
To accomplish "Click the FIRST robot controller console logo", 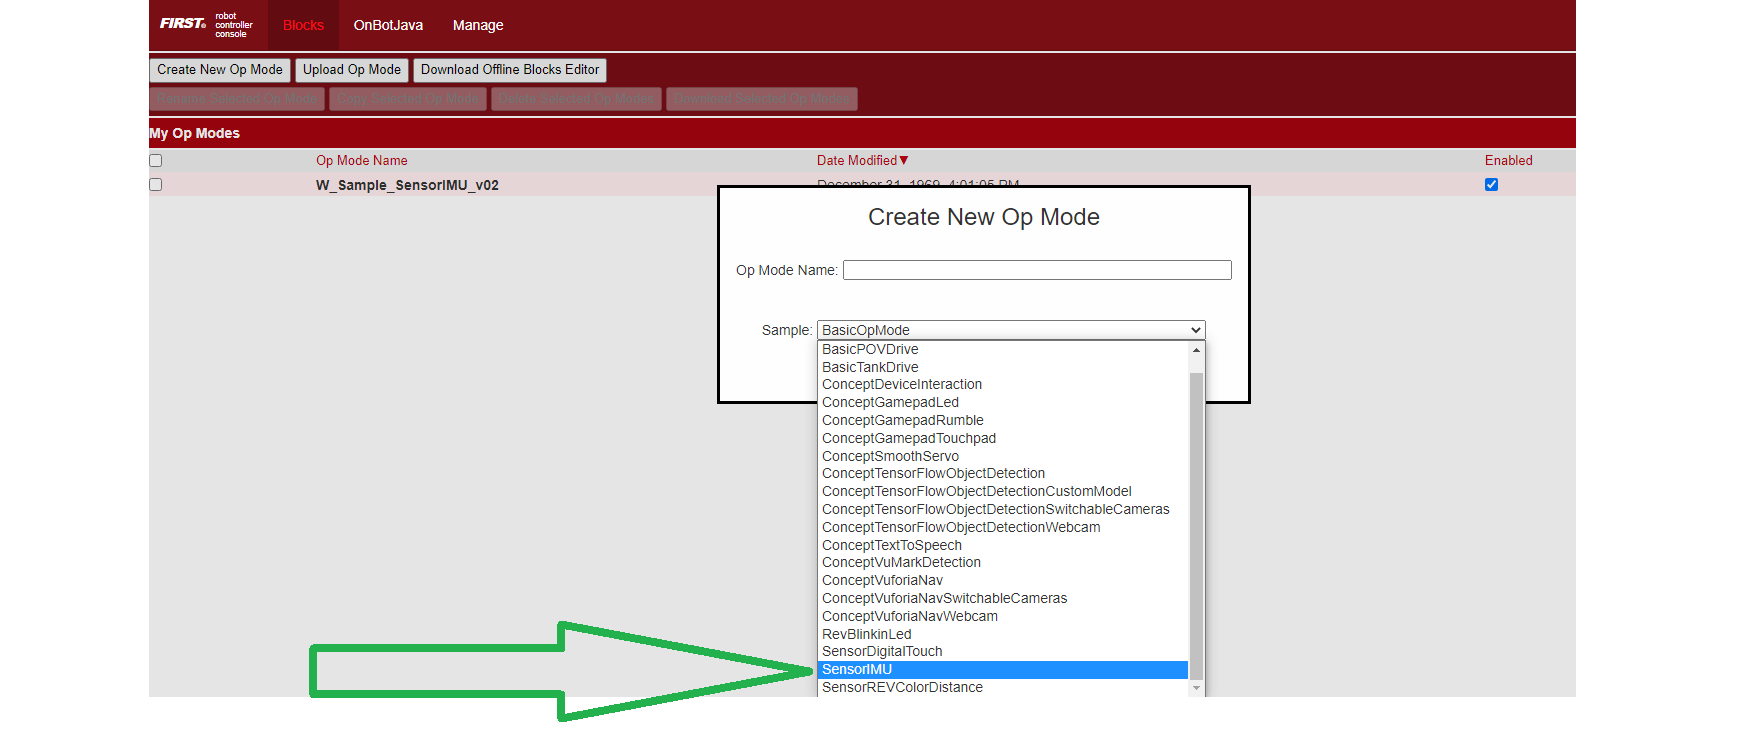I will [x=207, y=25].
